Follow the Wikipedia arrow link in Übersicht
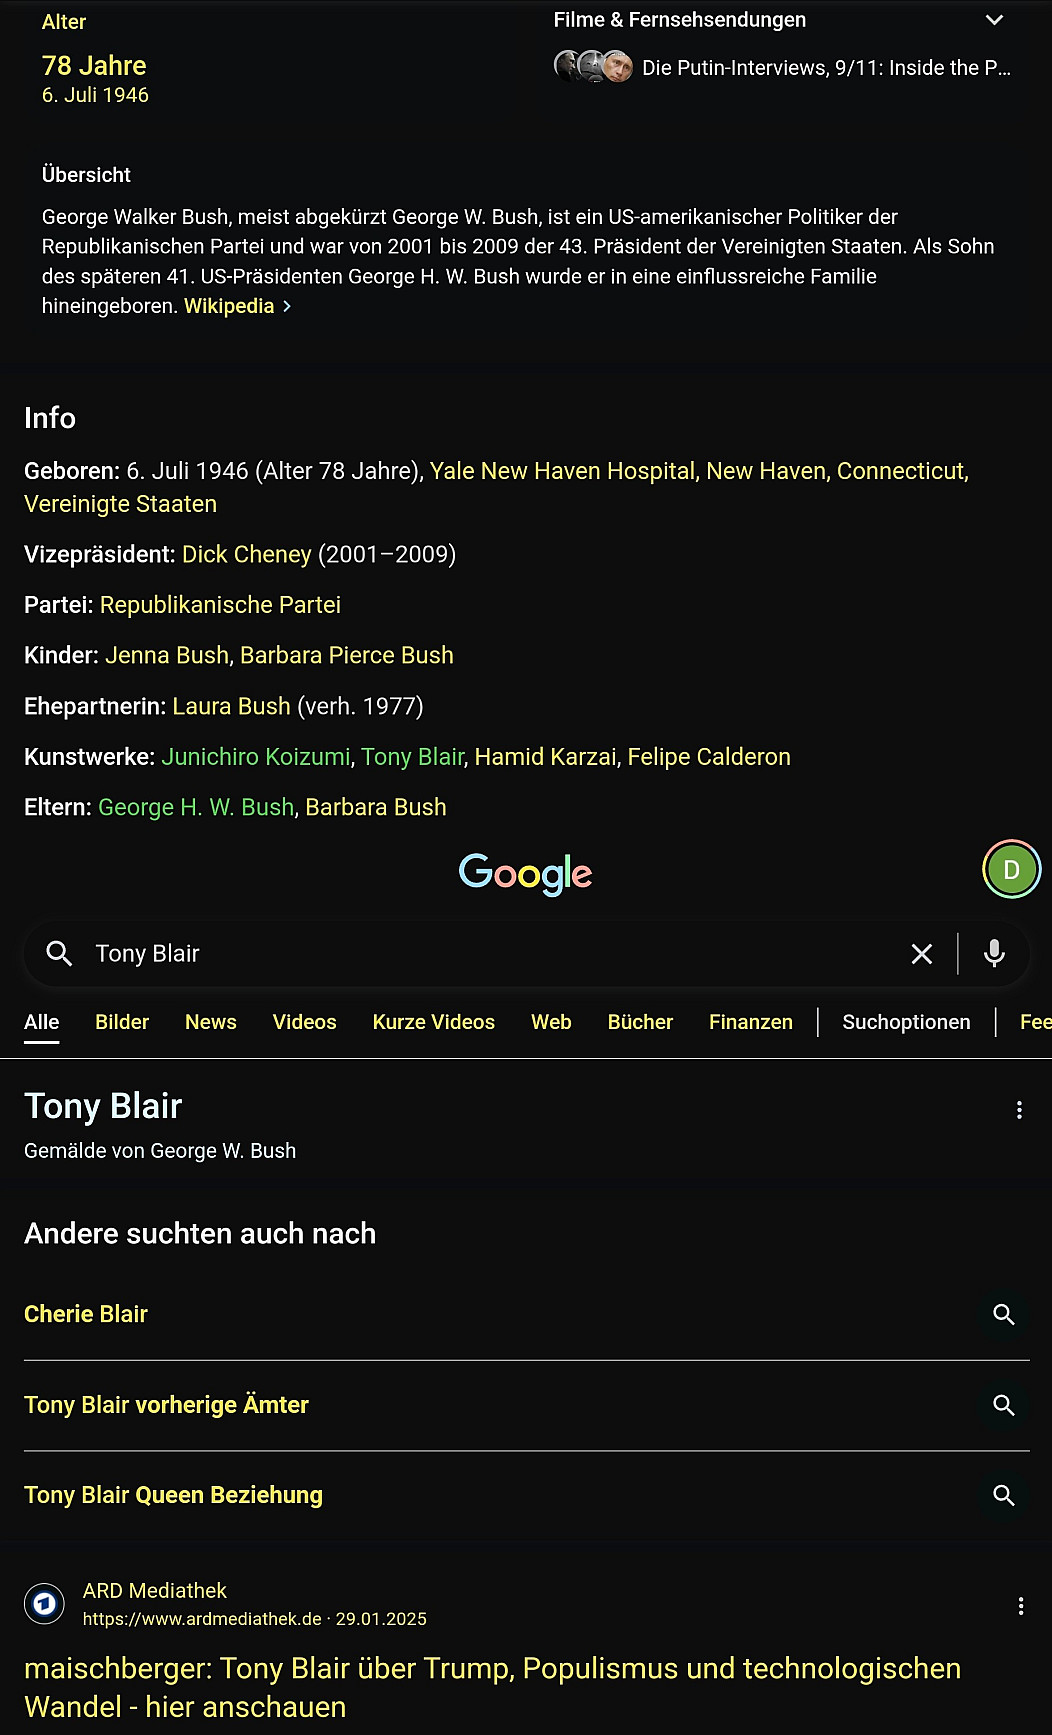 237,306
